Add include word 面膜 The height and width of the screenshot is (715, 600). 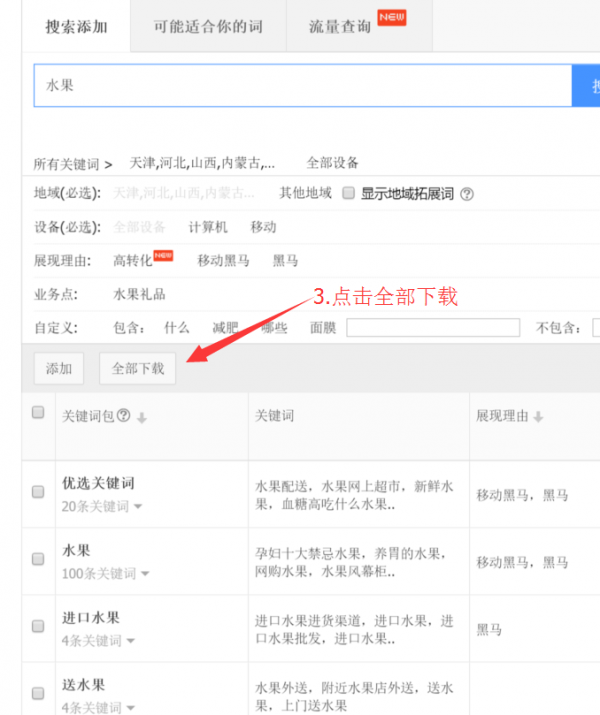tap(323, 327)
